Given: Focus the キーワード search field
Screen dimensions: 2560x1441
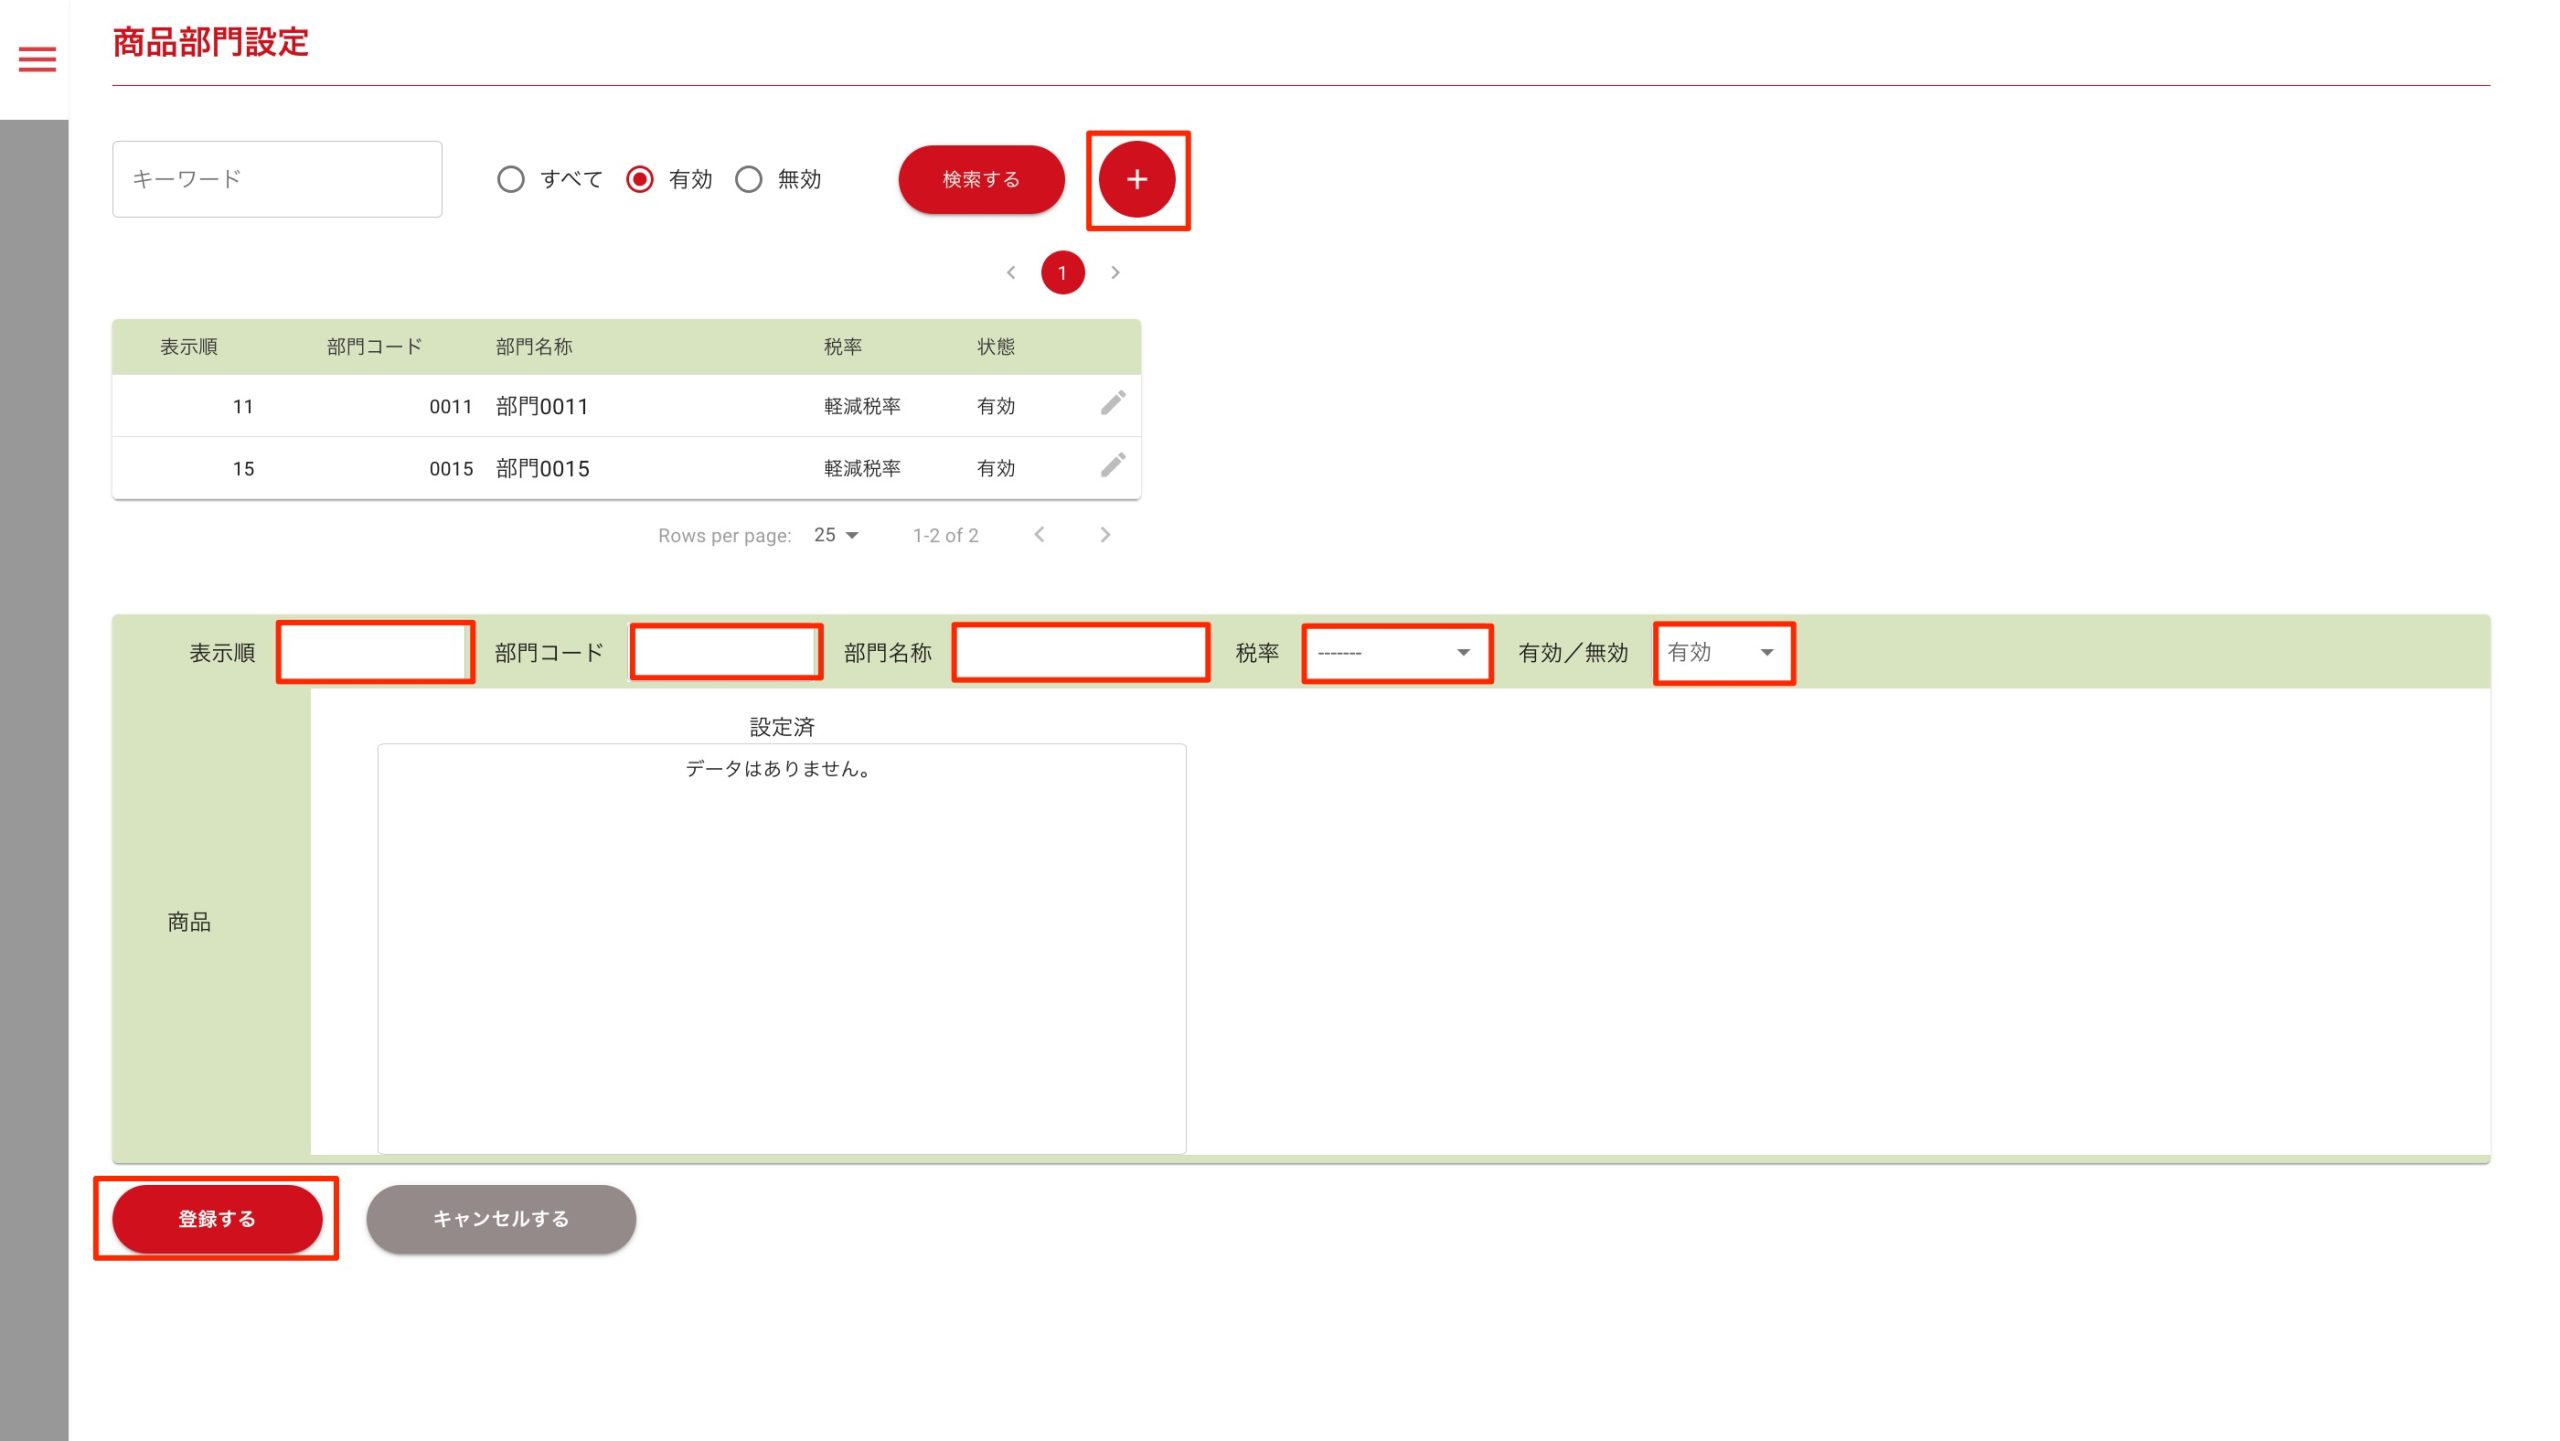Looking at the screenshot, I should [277, 180].
